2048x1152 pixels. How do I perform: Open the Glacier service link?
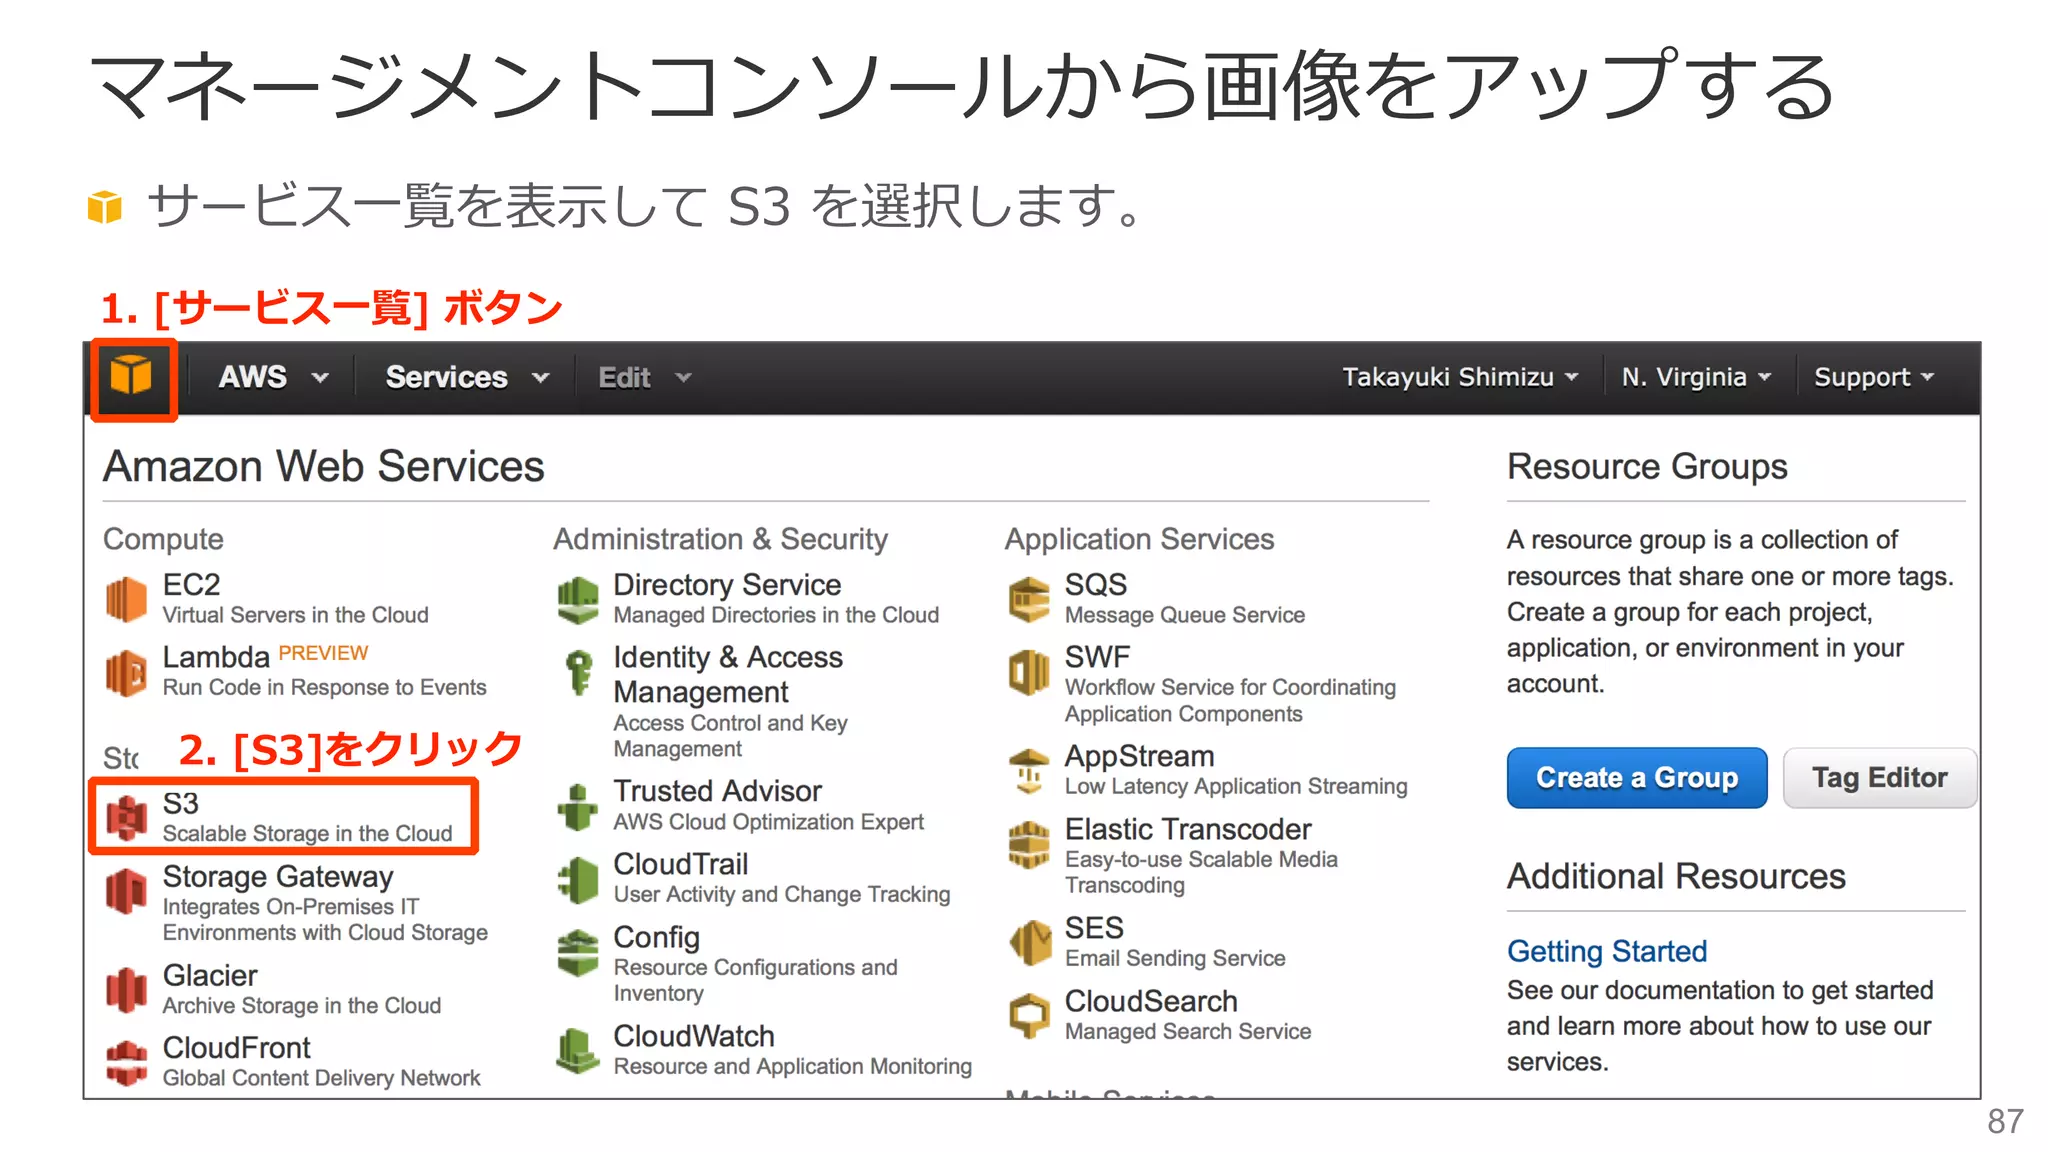(x=210, y=975)
